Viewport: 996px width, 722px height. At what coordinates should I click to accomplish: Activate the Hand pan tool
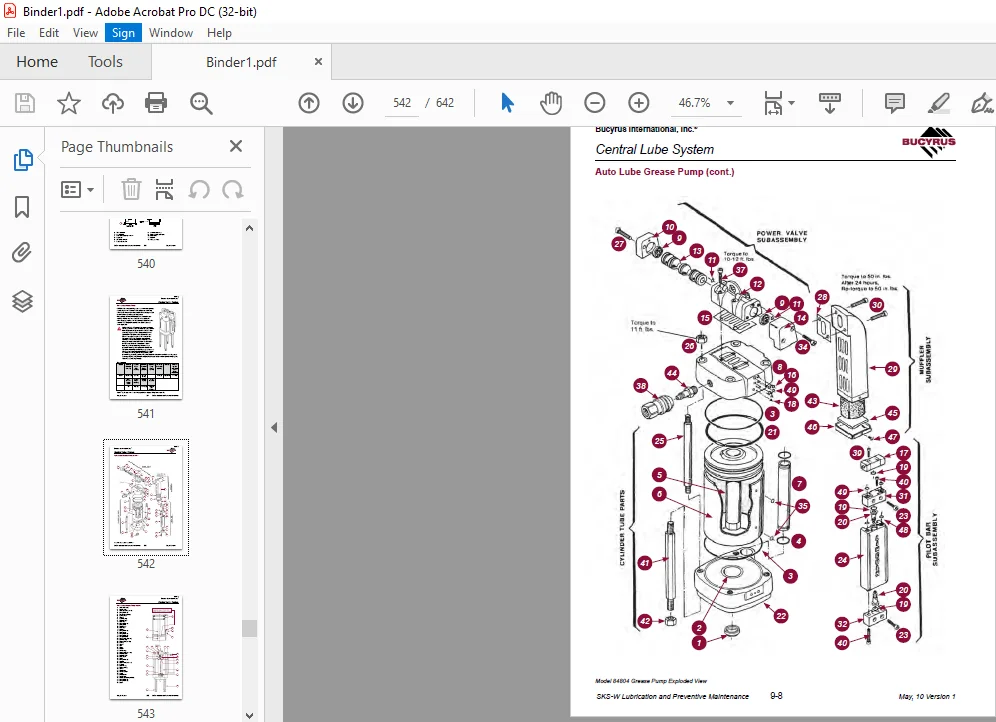tap(551, 103)
